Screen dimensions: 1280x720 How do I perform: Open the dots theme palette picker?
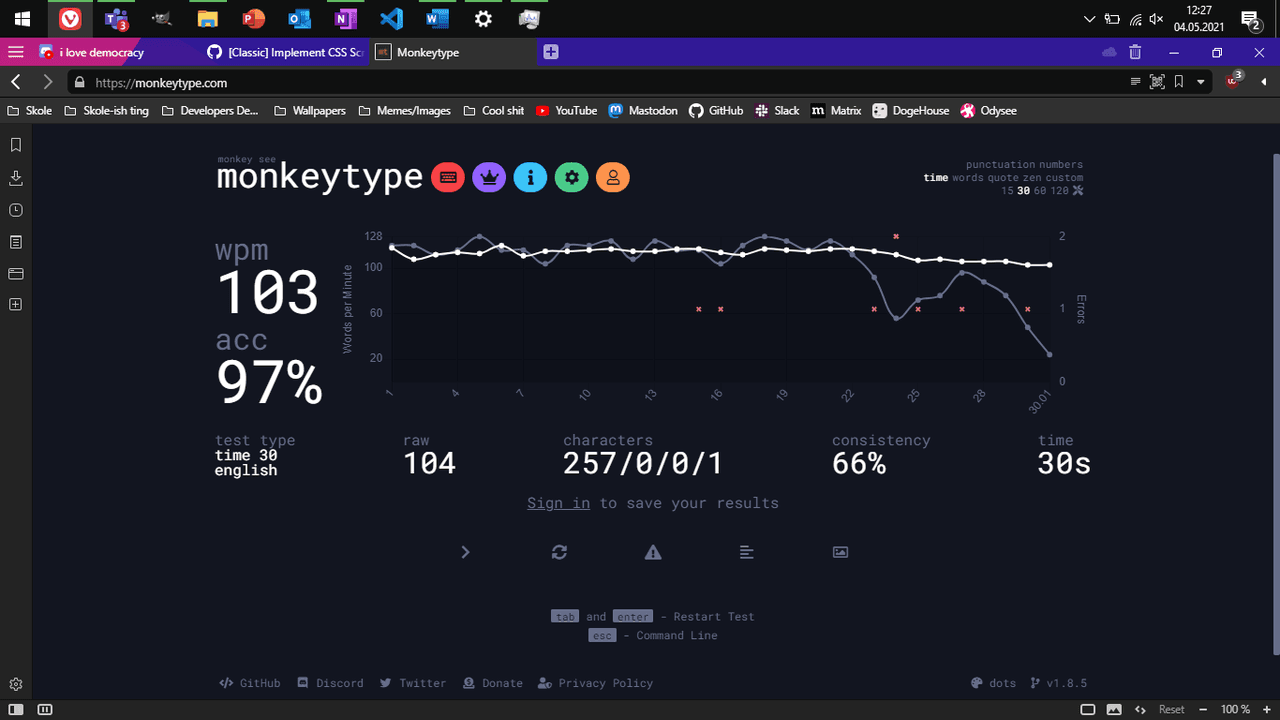[x=993, y=683]
